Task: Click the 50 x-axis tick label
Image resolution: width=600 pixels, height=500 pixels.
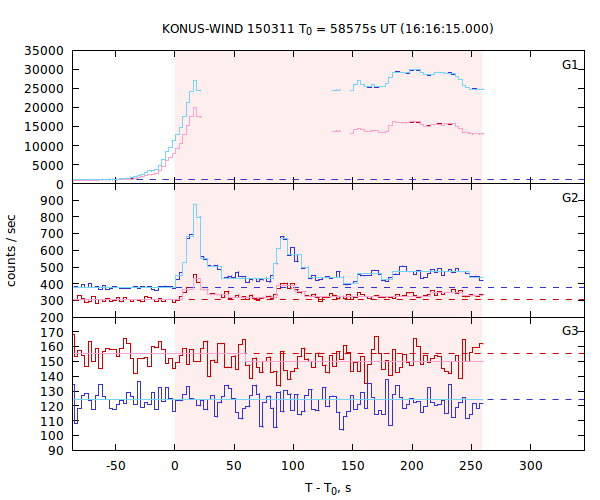Action: [234, 466]
